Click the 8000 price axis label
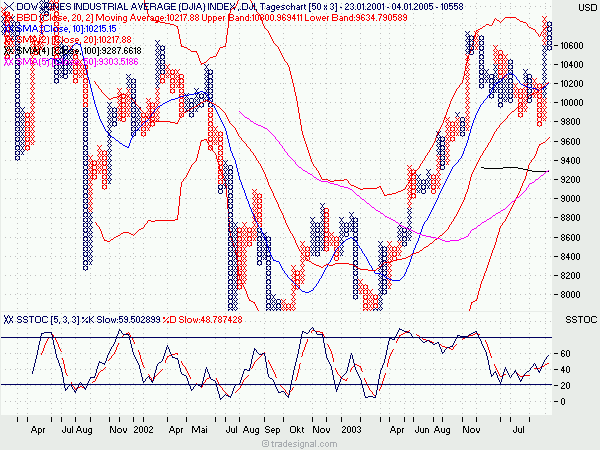The height and width of the screenshot is (450, 600). (570, 295)
